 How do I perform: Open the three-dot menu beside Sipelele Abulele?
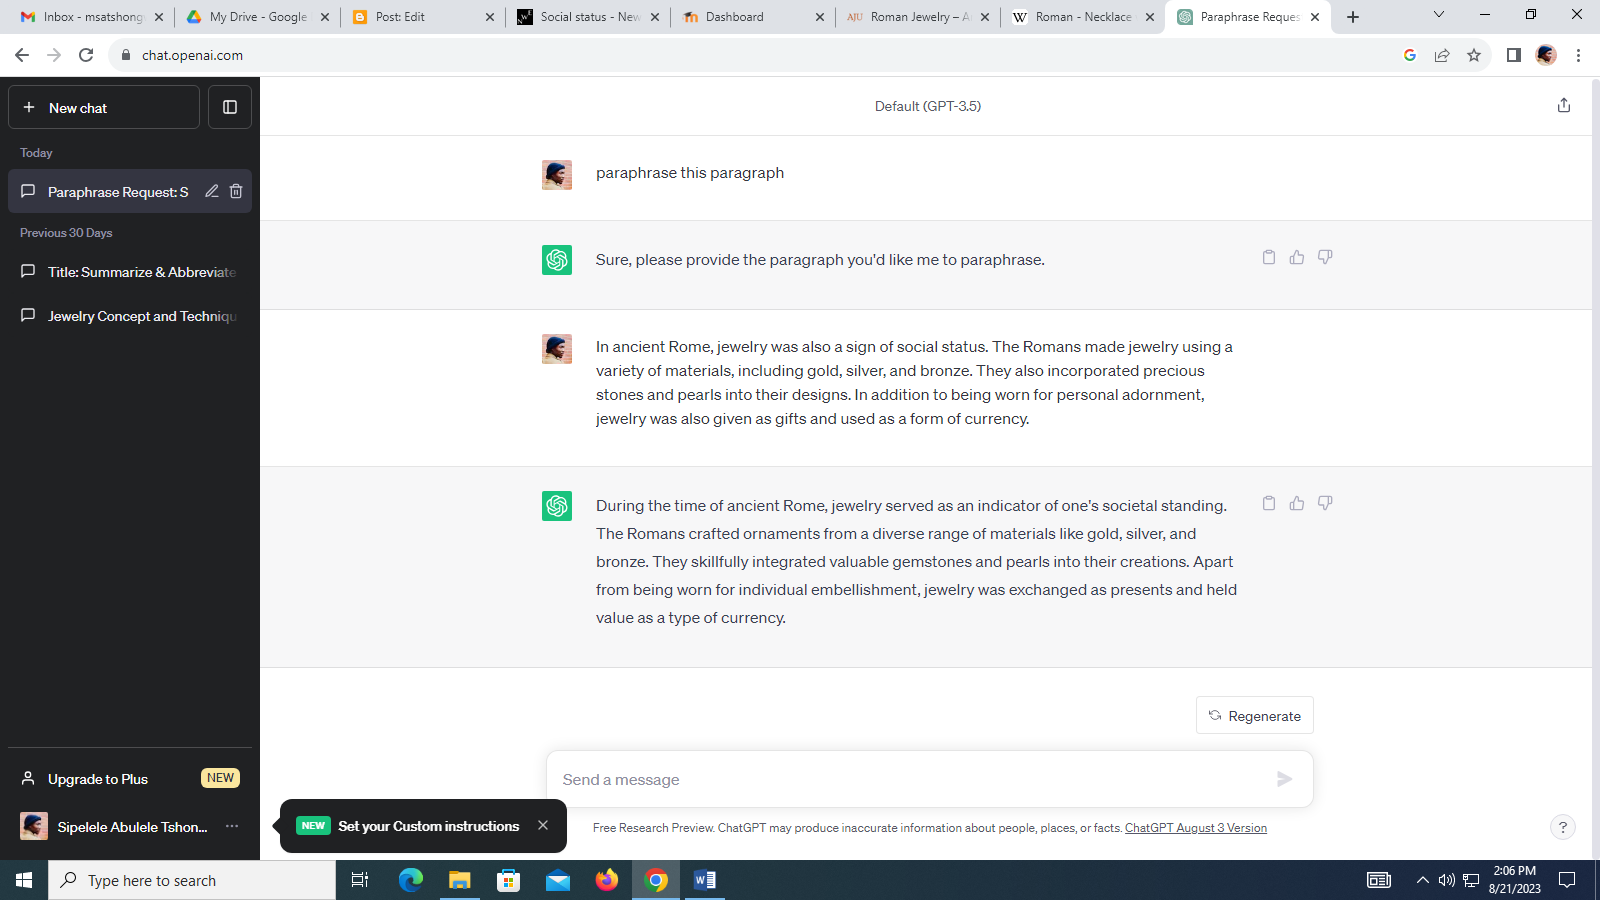(x=232, y=826)
